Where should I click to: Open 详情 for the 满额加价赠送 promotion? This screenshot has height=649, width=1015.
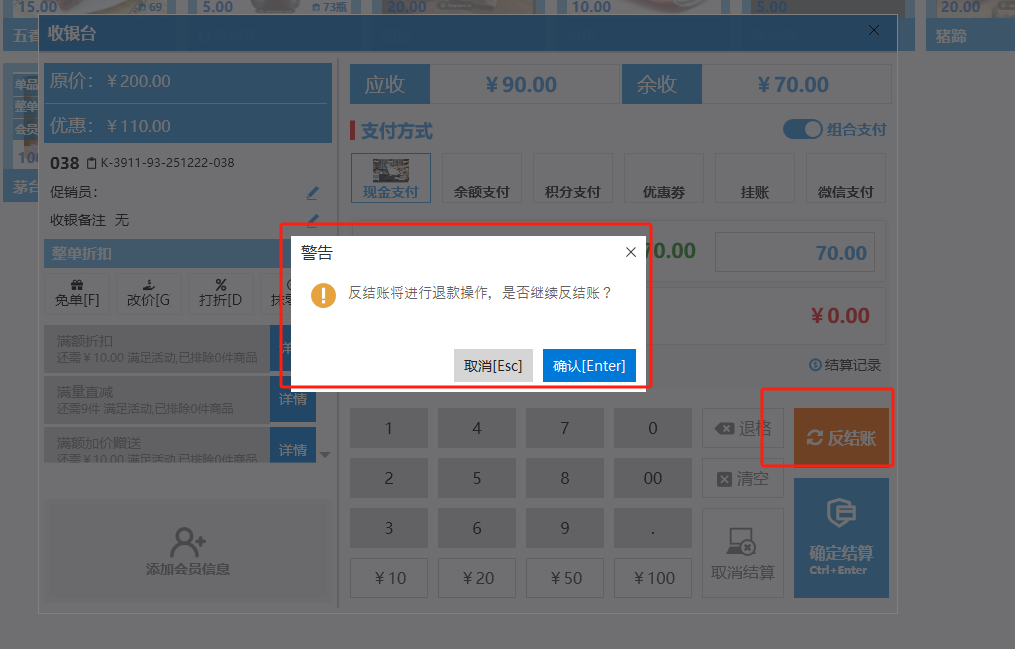pyautogui.click(x=293, y=449)
